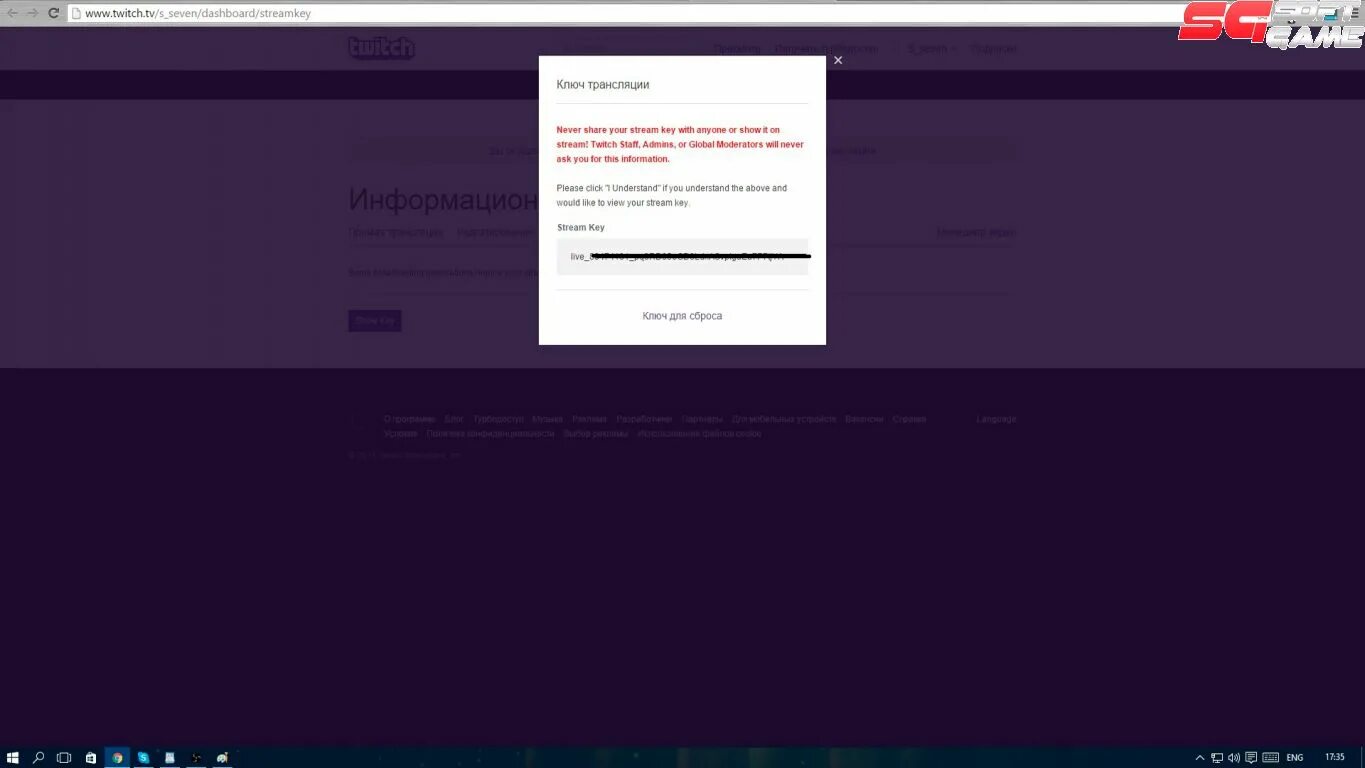The width and height of the screenshot is (1365, 768).
Task: Open the Store icon on taskbar
Action: tap(91, 757)
